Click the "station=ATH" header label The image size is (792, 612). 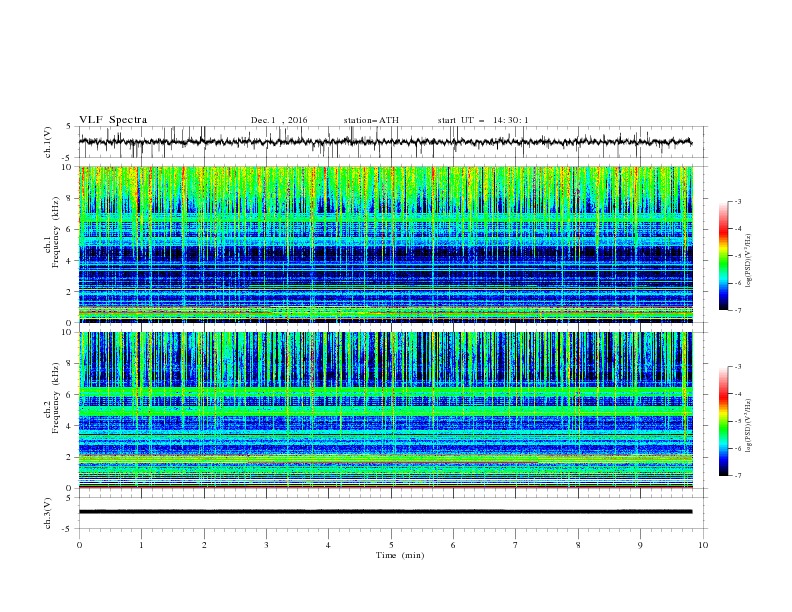371,120
